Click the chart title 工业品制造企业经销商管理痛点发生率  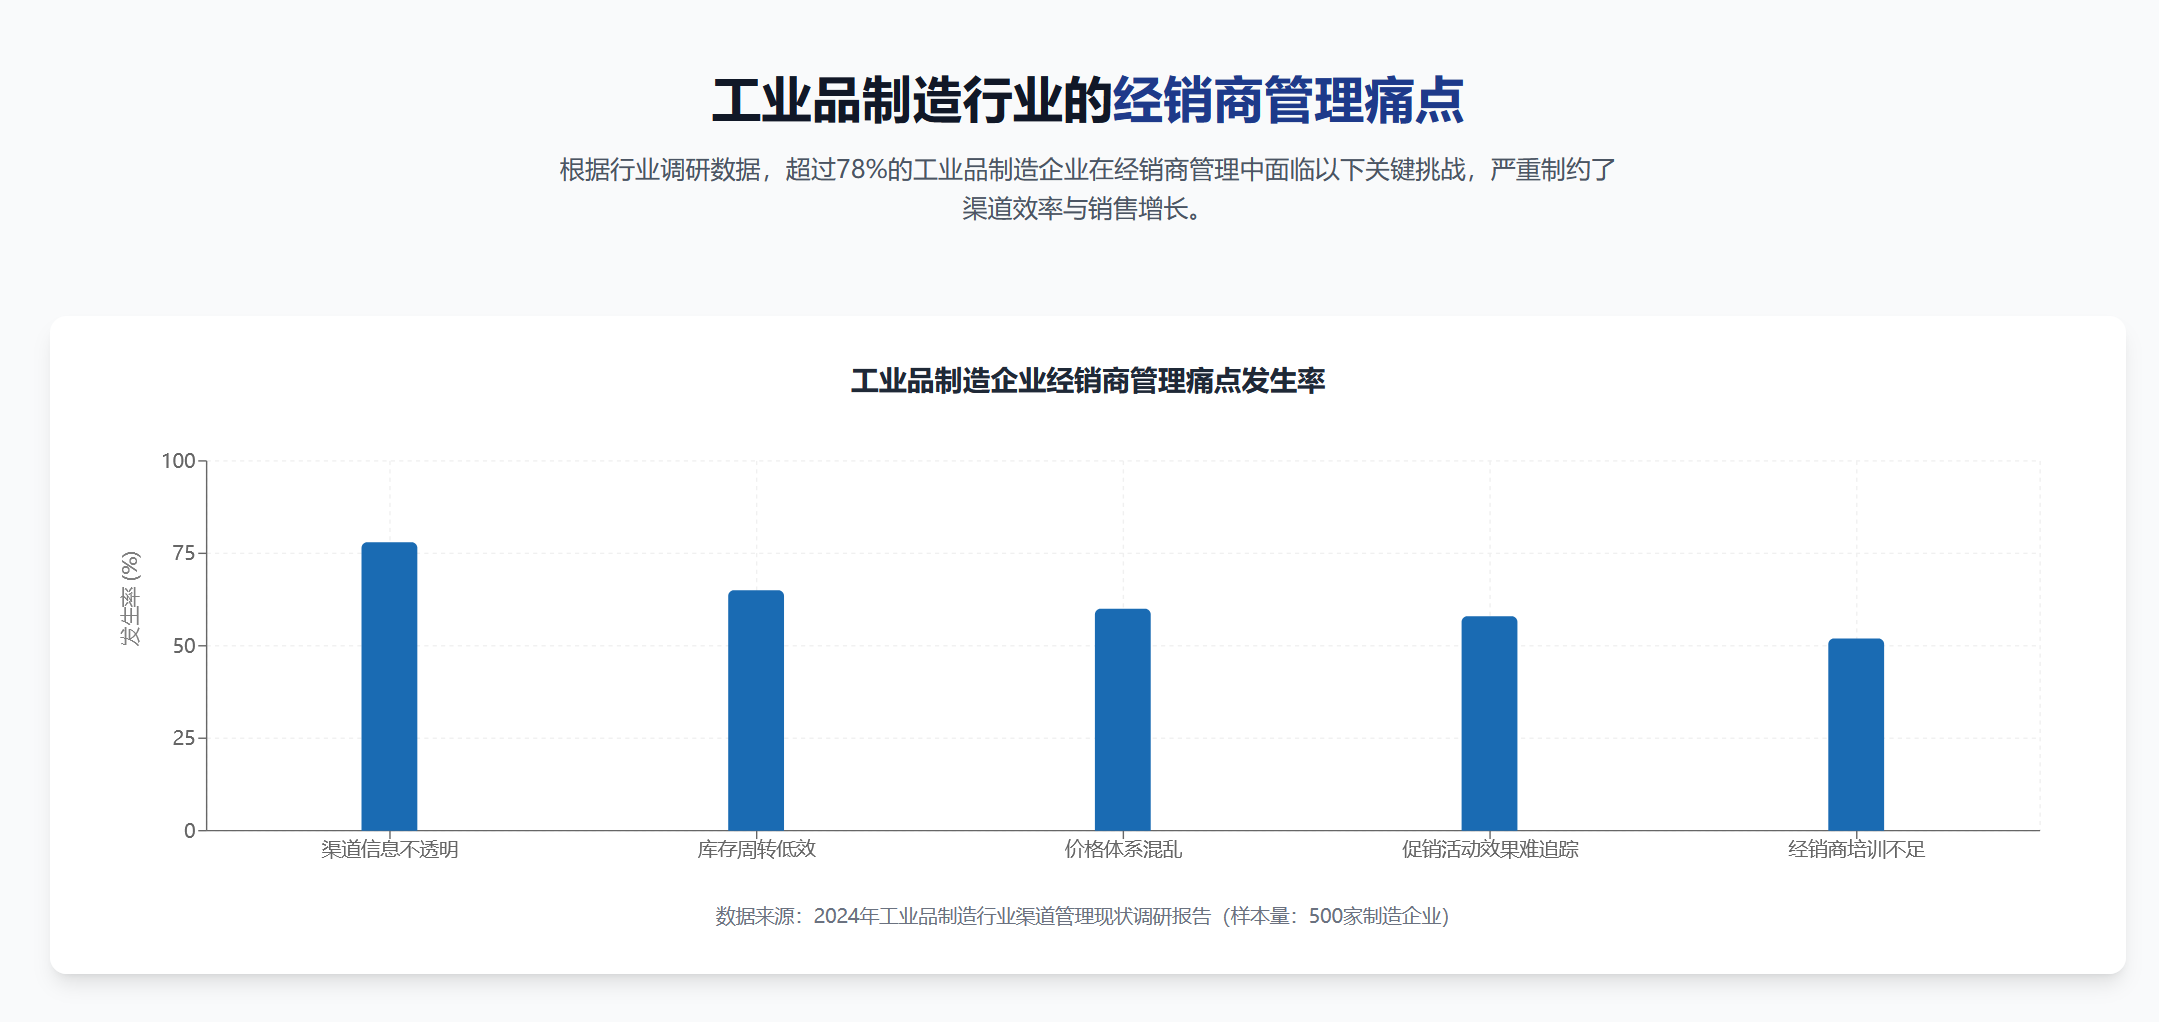pos(1088,381)
